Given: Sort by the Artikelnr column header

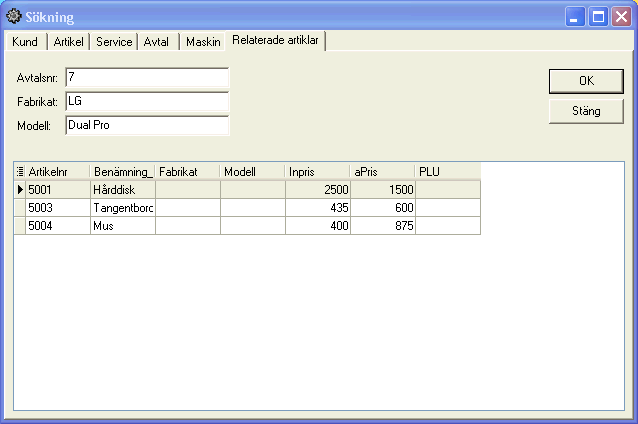Looking at the screenshot, I should click(x=57, y=172).
